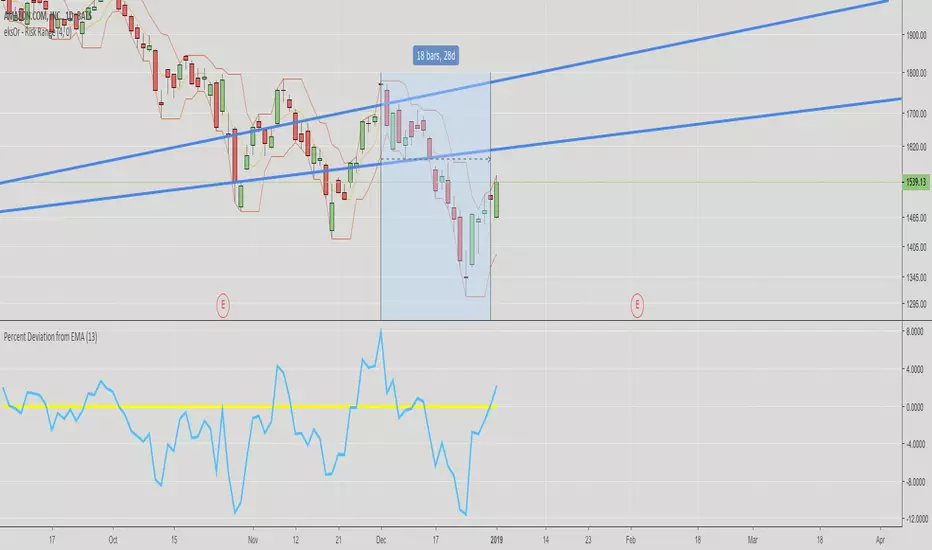Click the 1295.00 price axis label
The height and width of the screenshot is (550, 932).
point(916,304)
